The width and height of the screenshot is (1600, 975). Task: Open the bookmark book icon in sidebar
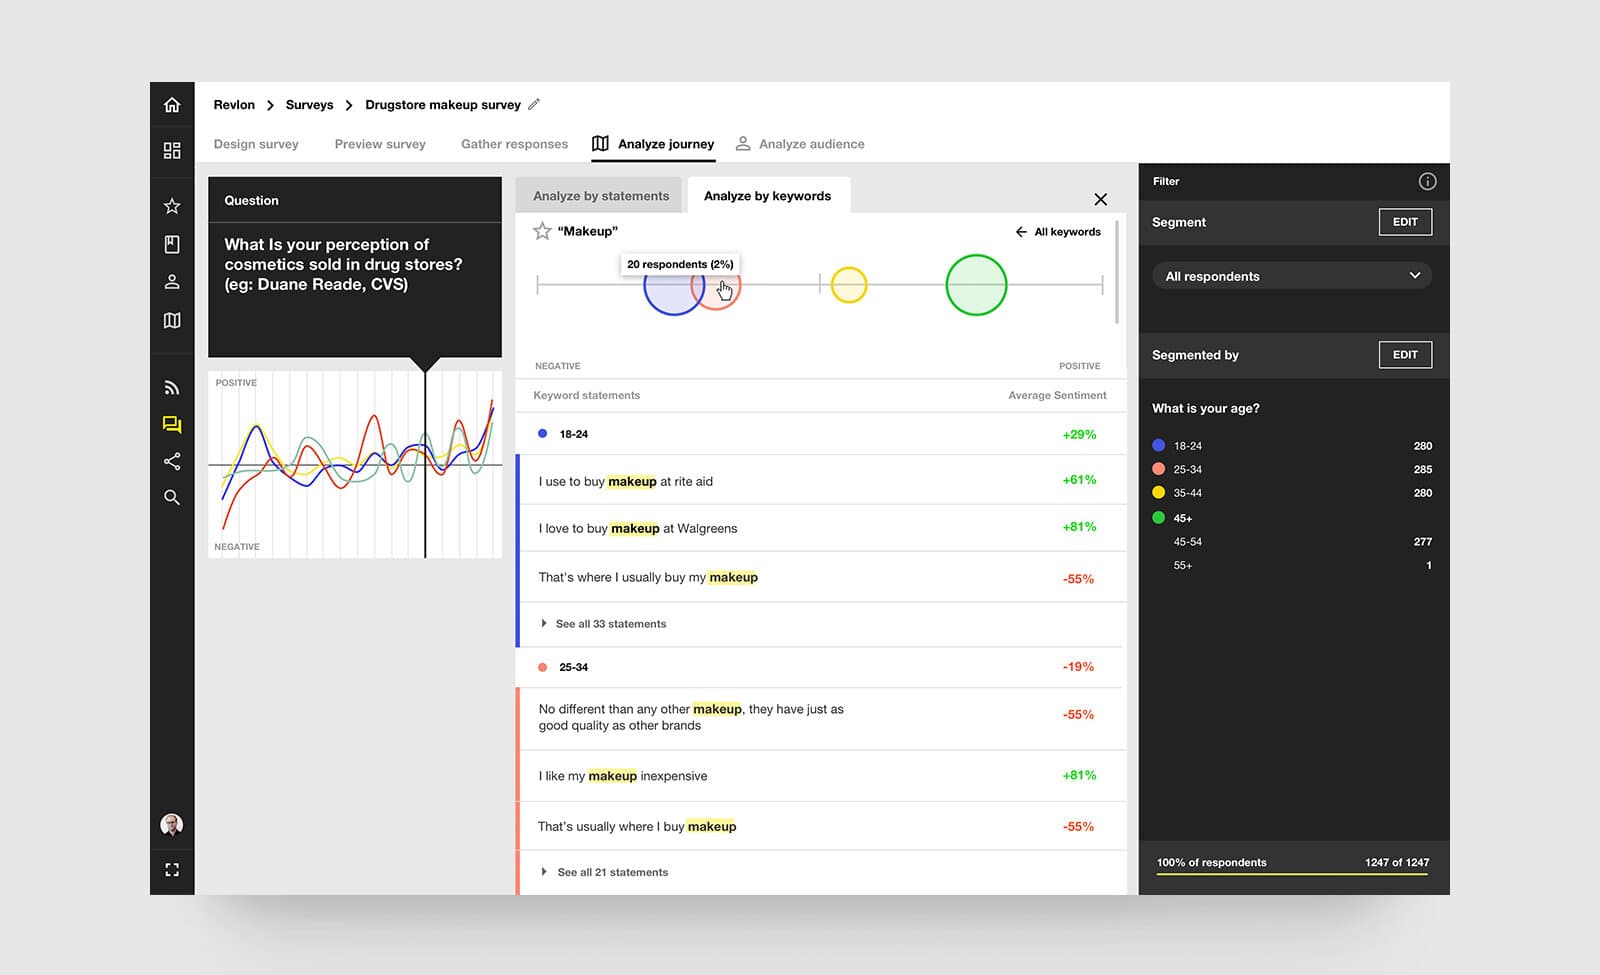172,244
